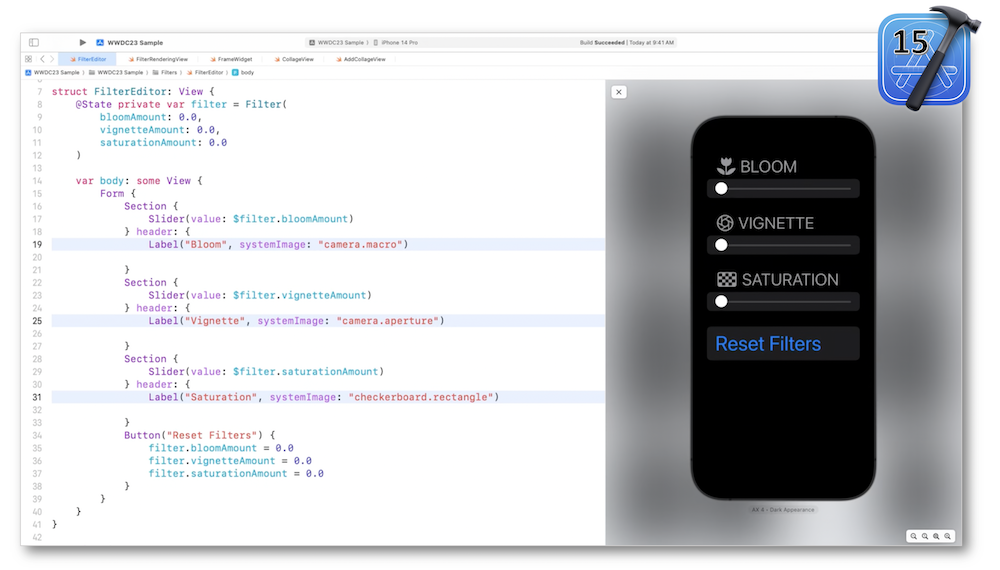This screenshot has height=570, width=1000.
Task: Click the BLOOM header label in preview
Action: [768, 167]
